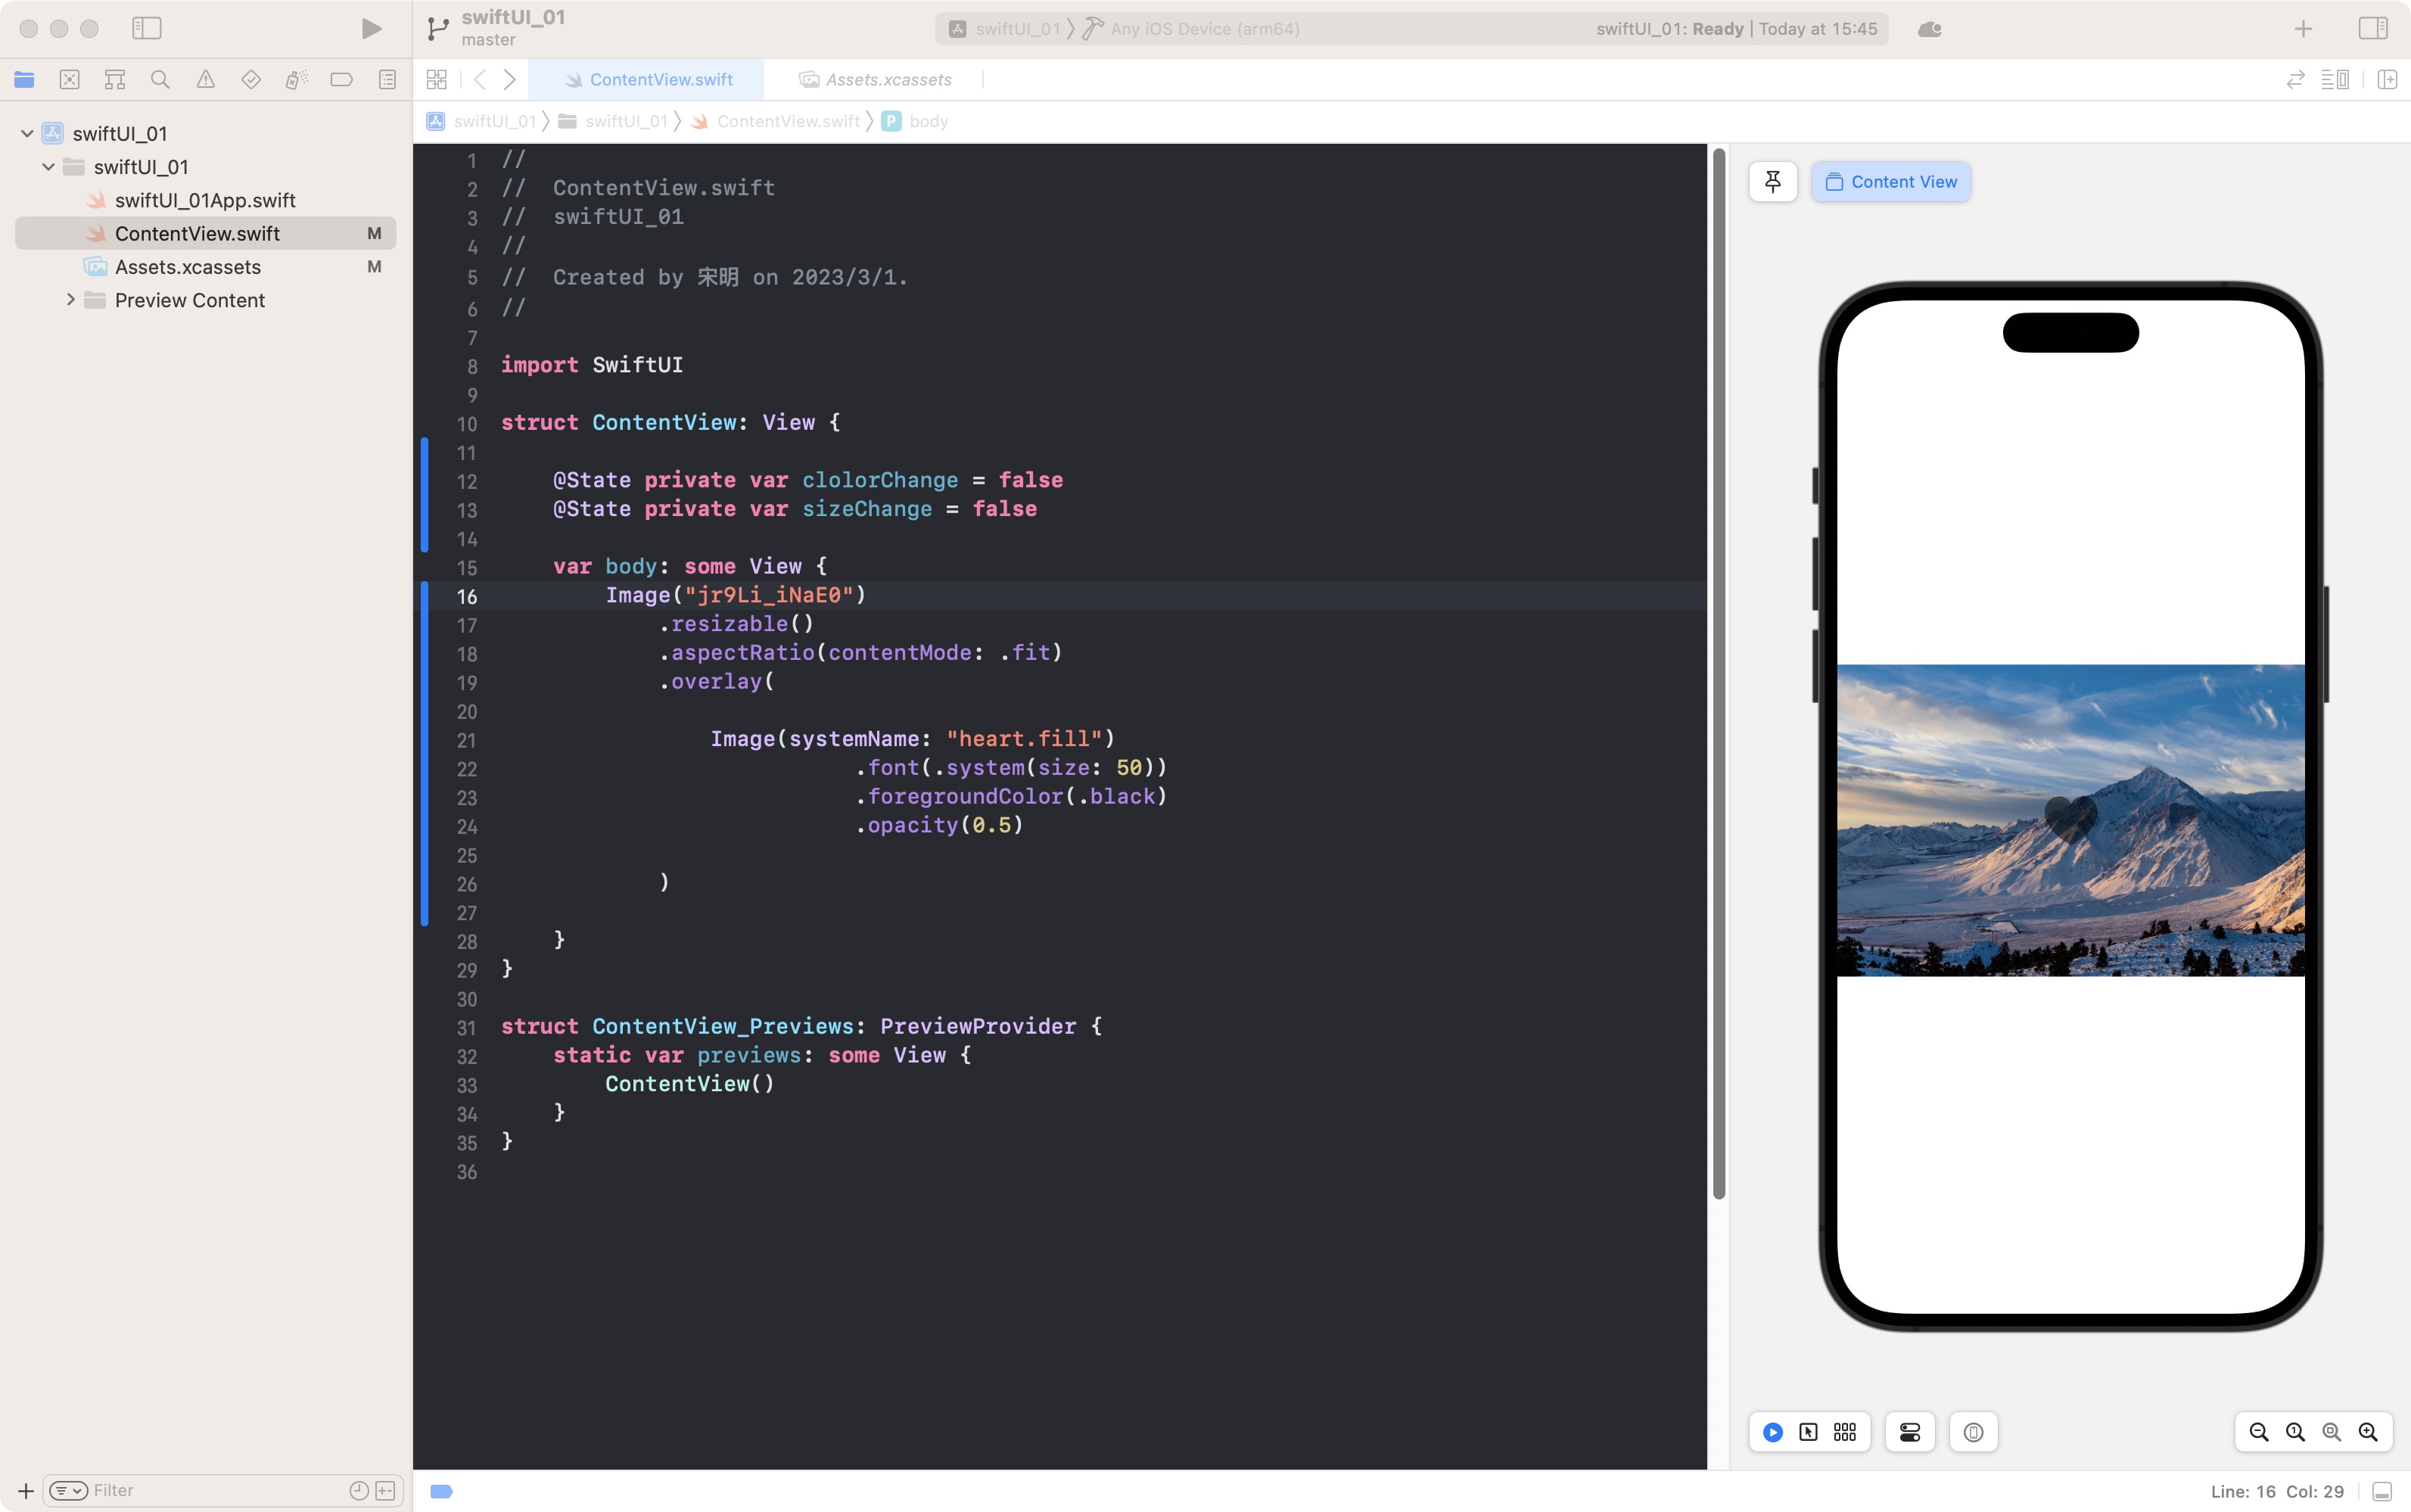The width and height of the screenshot is (2411, 1512).
Task: Open the Library with plus button
Action: pyautogui.click(x=2303, y=29)
